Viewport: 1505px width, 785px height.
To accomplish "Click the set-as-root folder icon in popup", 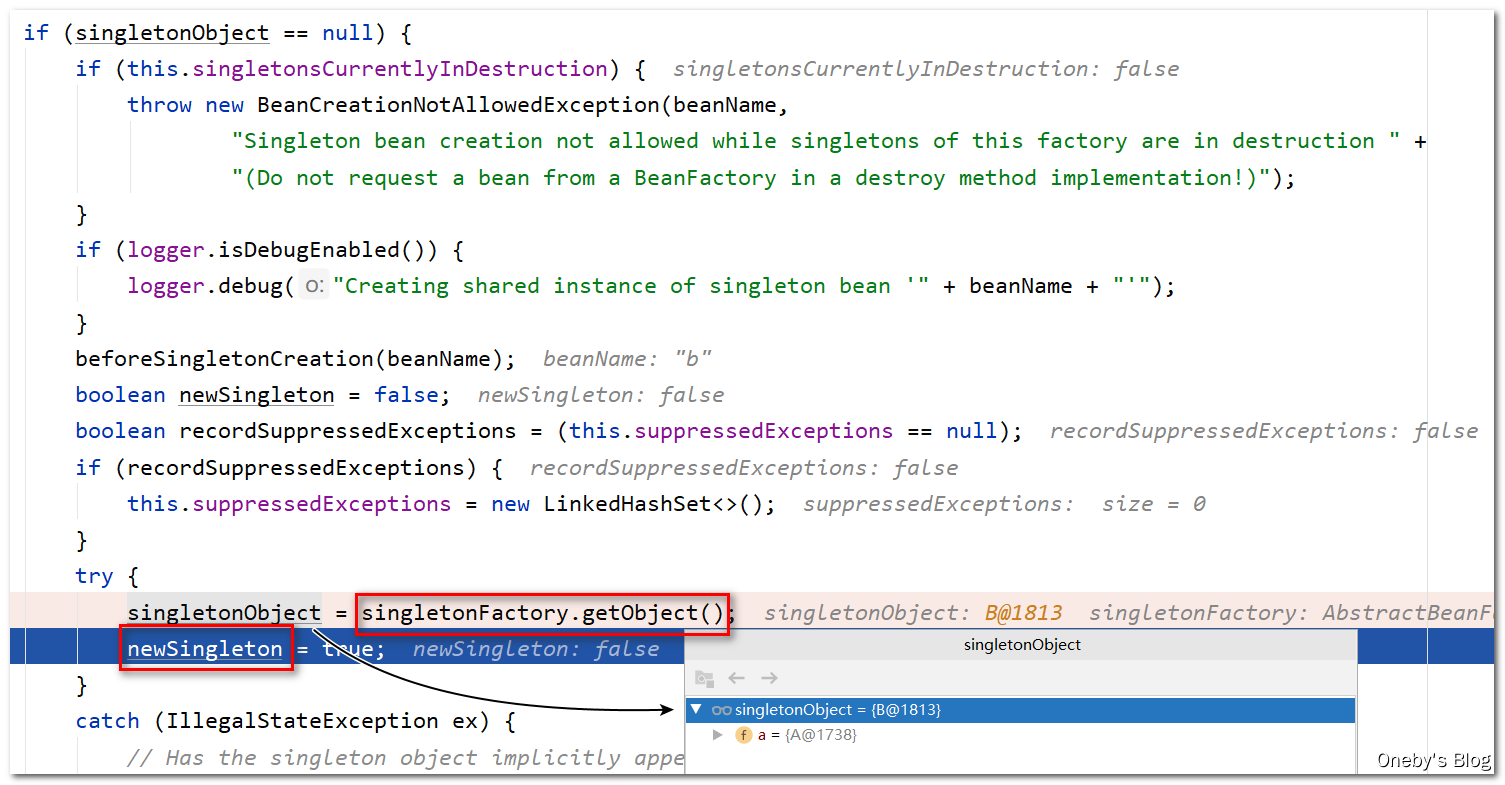I will click(704, 679).
